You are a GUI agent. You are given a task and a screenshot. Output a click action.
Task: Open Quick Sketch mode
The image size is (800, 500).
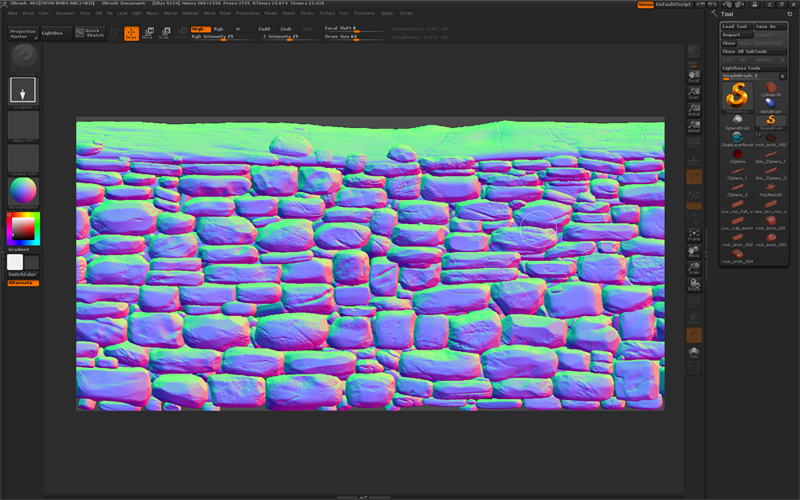click(92, 33)
